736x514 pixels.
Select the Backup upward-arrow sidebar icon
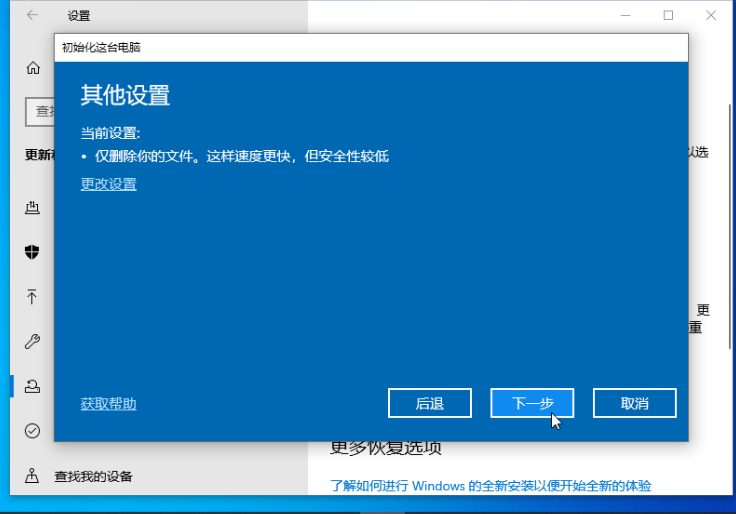coord(32,297)
